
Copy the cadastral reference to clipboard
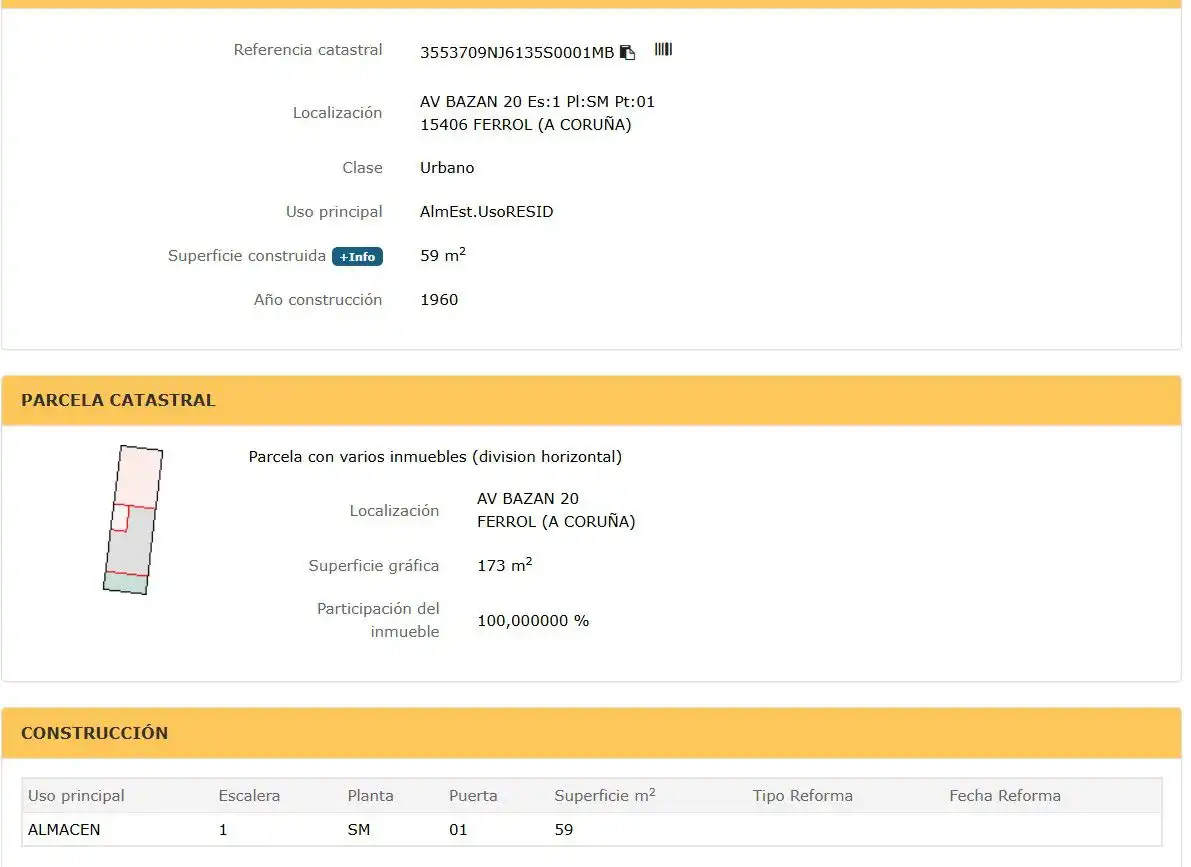coord(627,52)
